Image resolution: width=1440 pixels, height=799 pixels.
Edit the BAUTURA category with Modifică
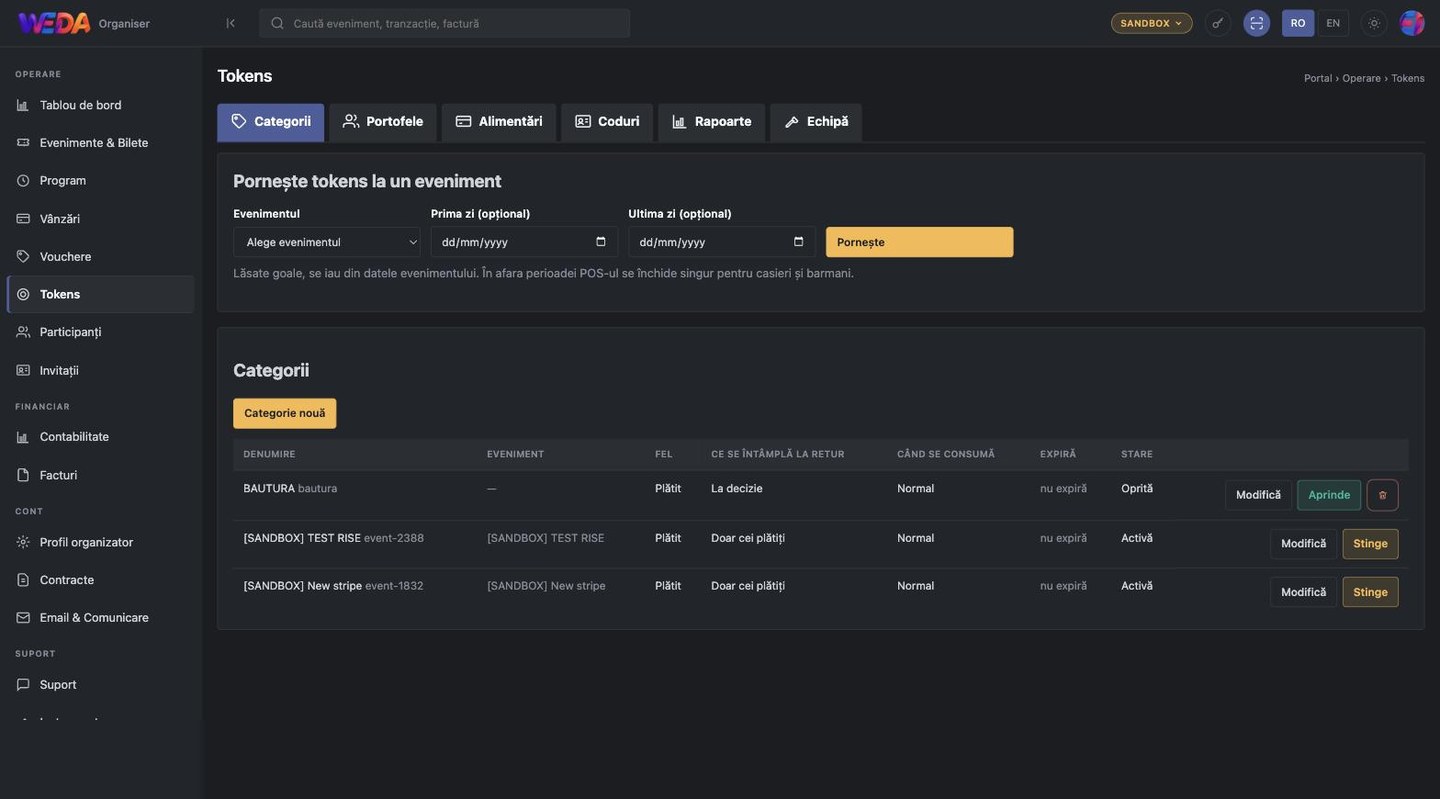tap(1258, 495)
